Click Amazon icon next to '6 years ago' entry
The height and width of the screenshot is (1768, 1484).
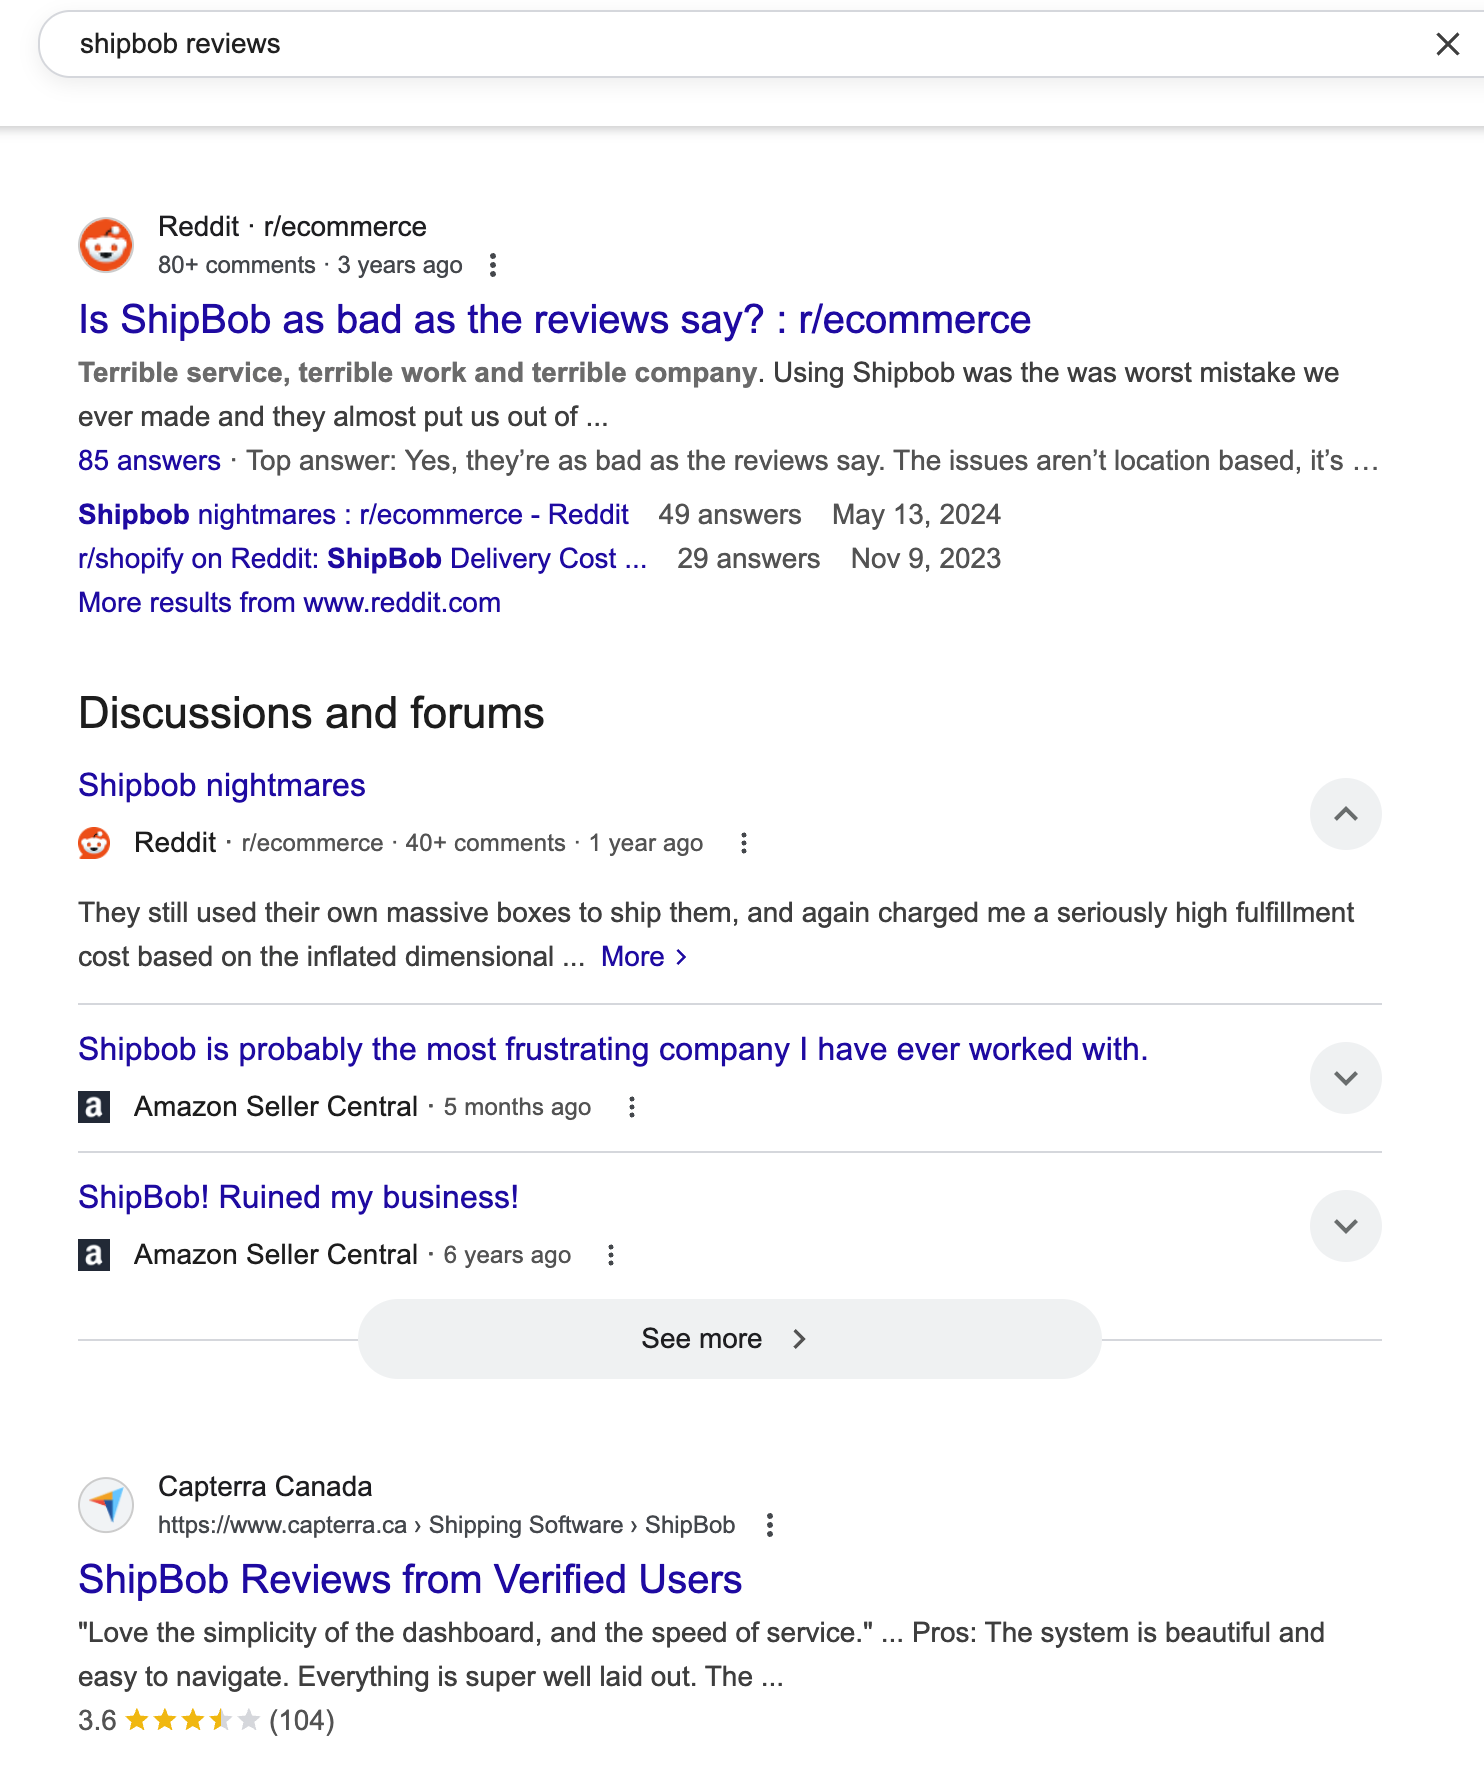pos(94,1255)
